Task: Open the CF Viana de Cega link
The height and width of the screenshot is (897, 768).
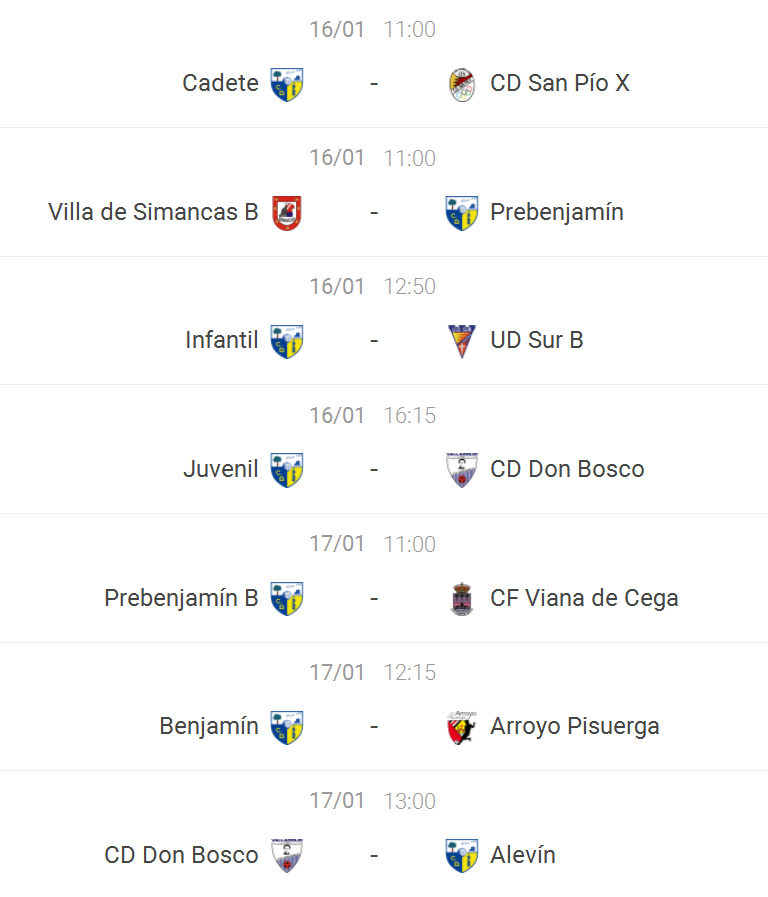Action: coord(584,598)
